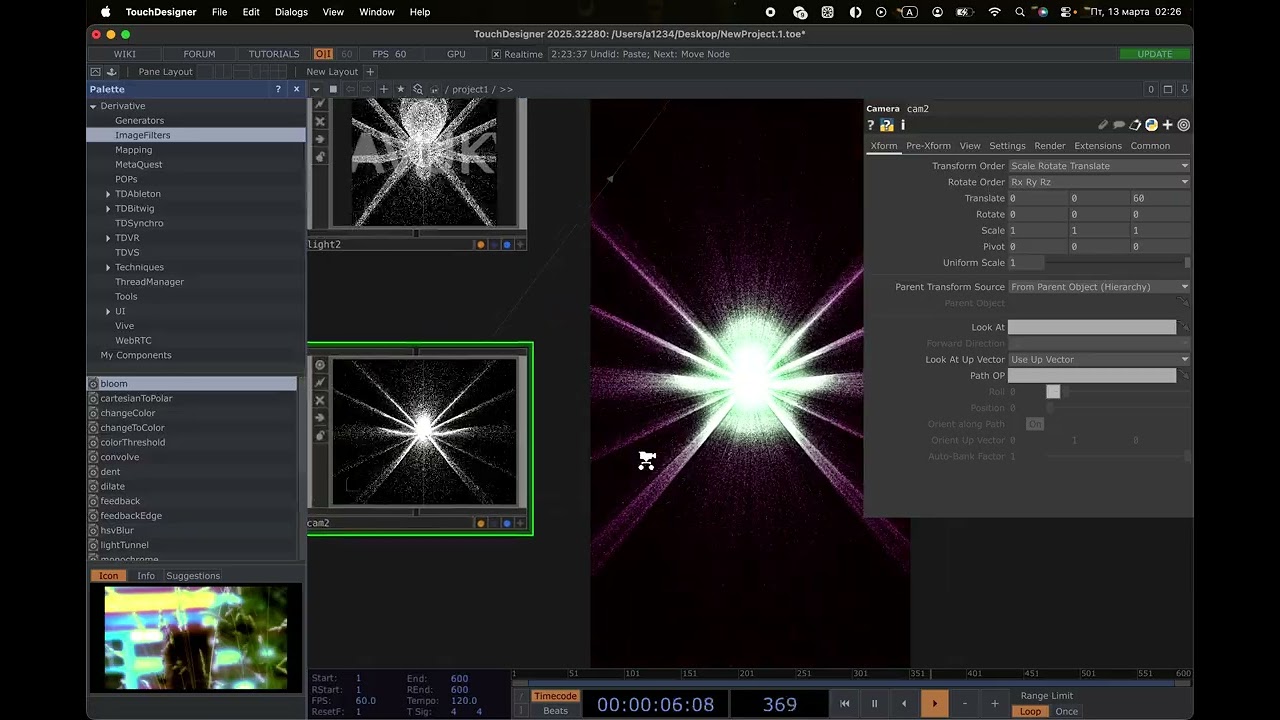The width and height of the screenshot is (1280, 720).
Task: Click the Python language icon at right
Action: pyautogui.click(x=1151, y=125)
